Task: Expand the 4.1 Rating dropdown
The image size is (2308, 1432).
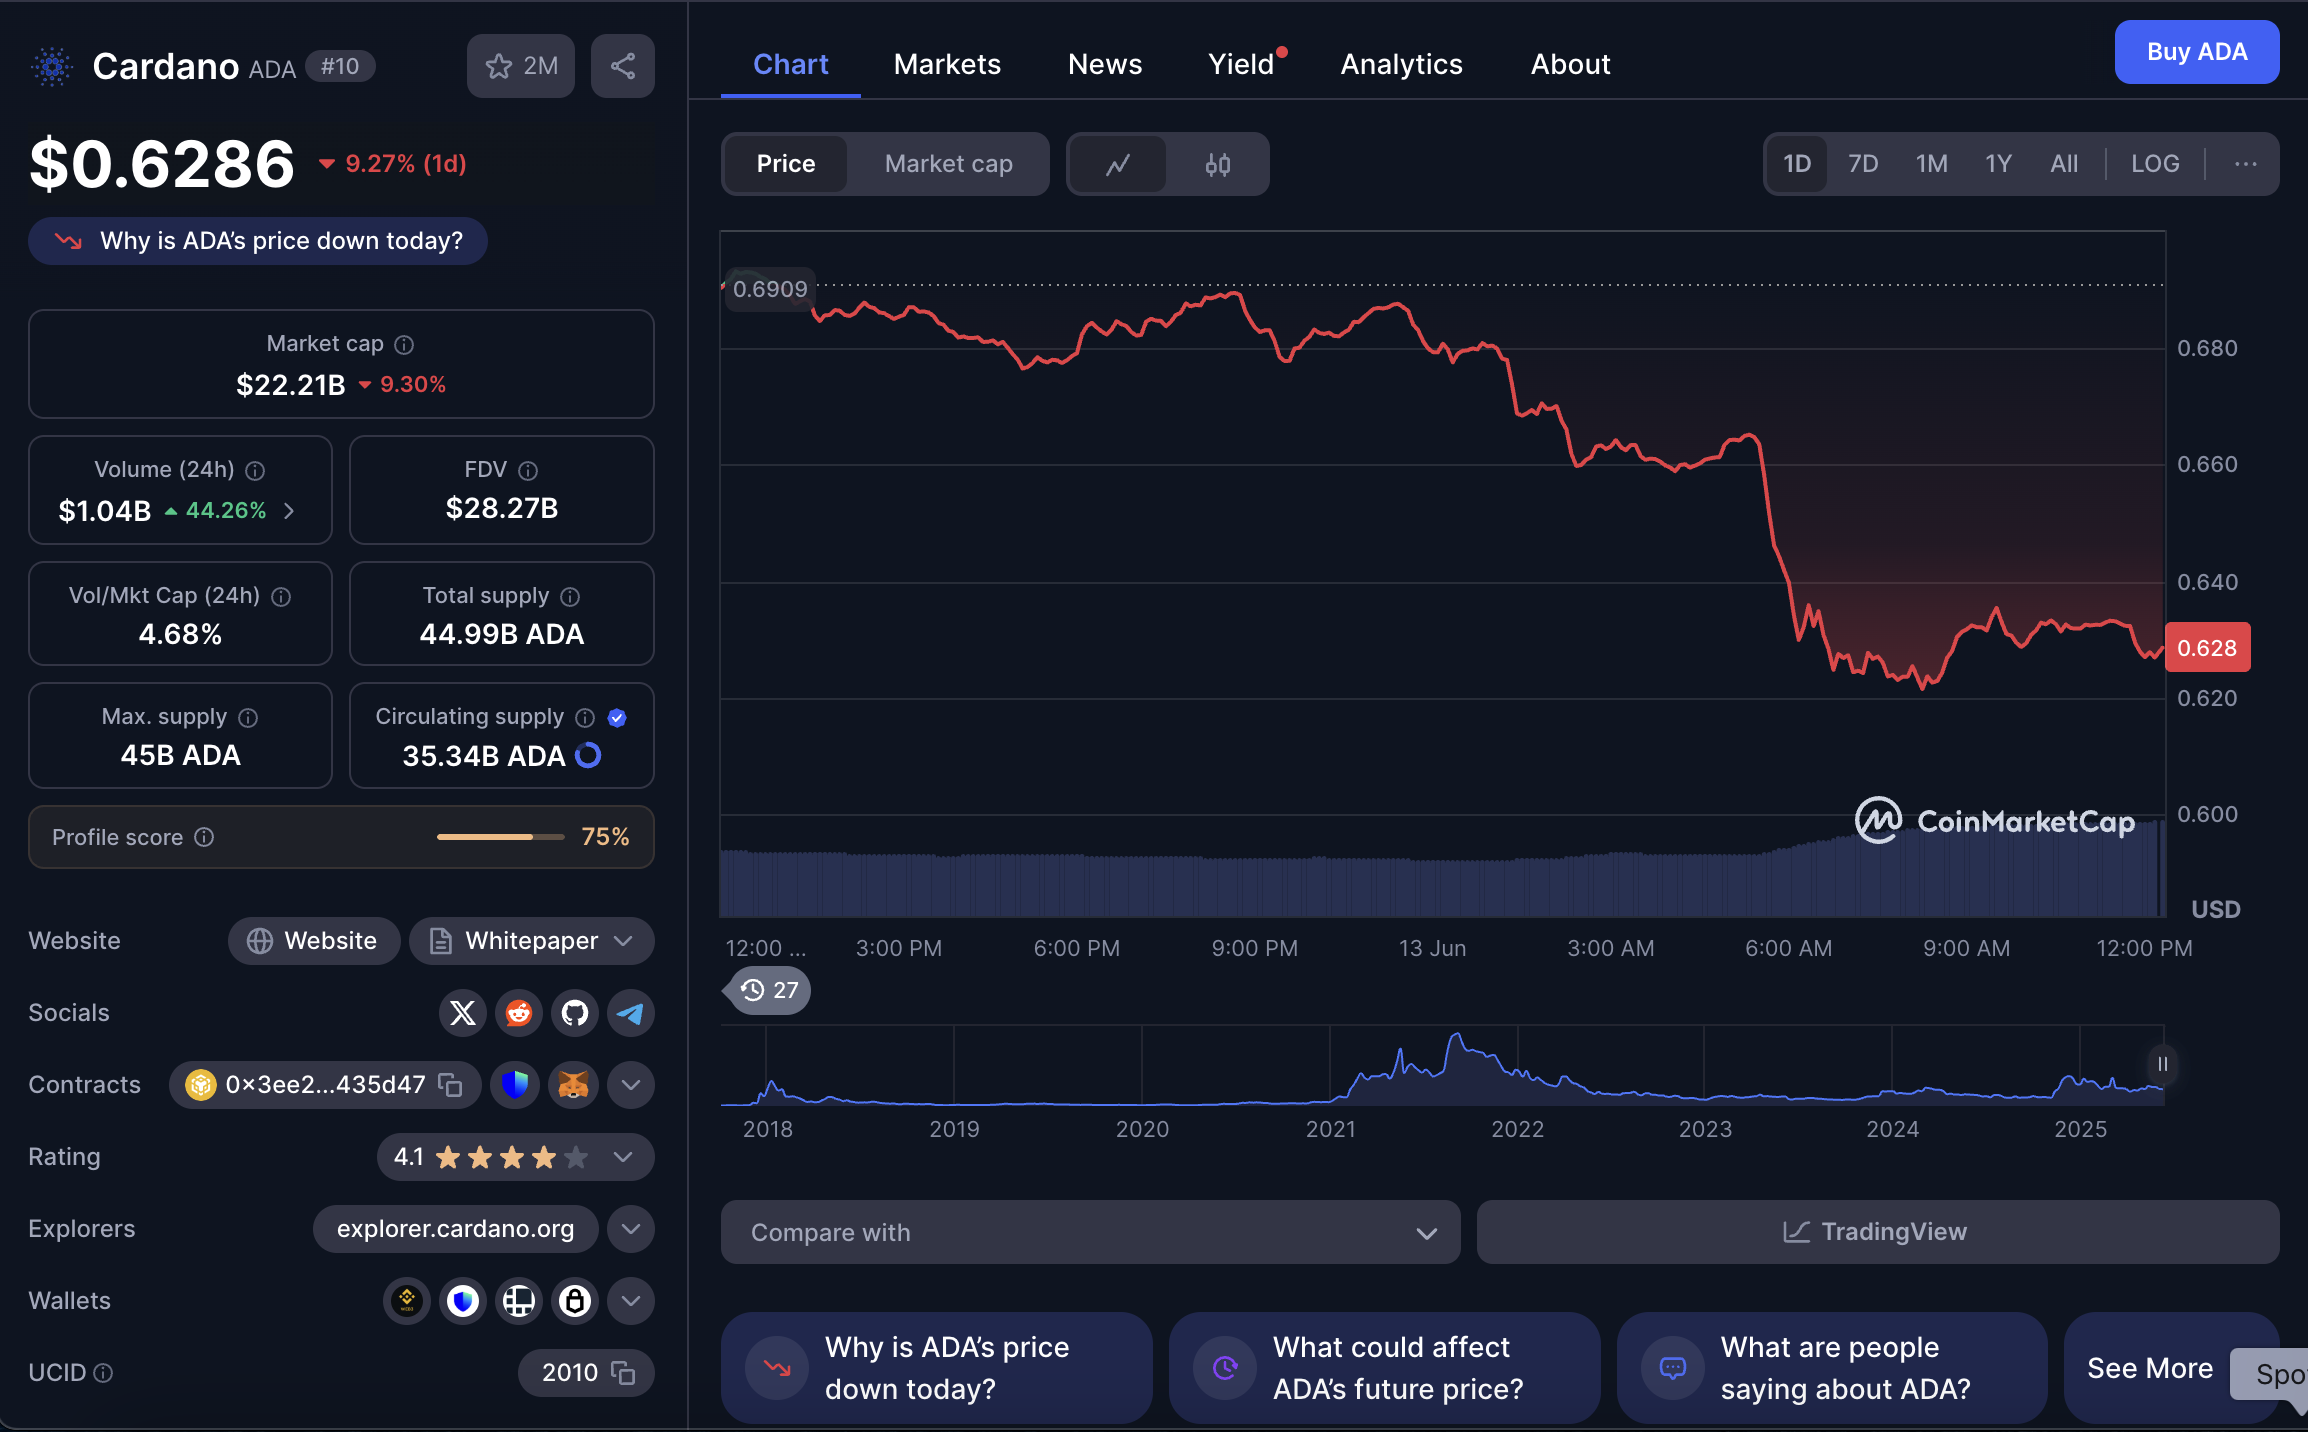Action: point(516,1157)
